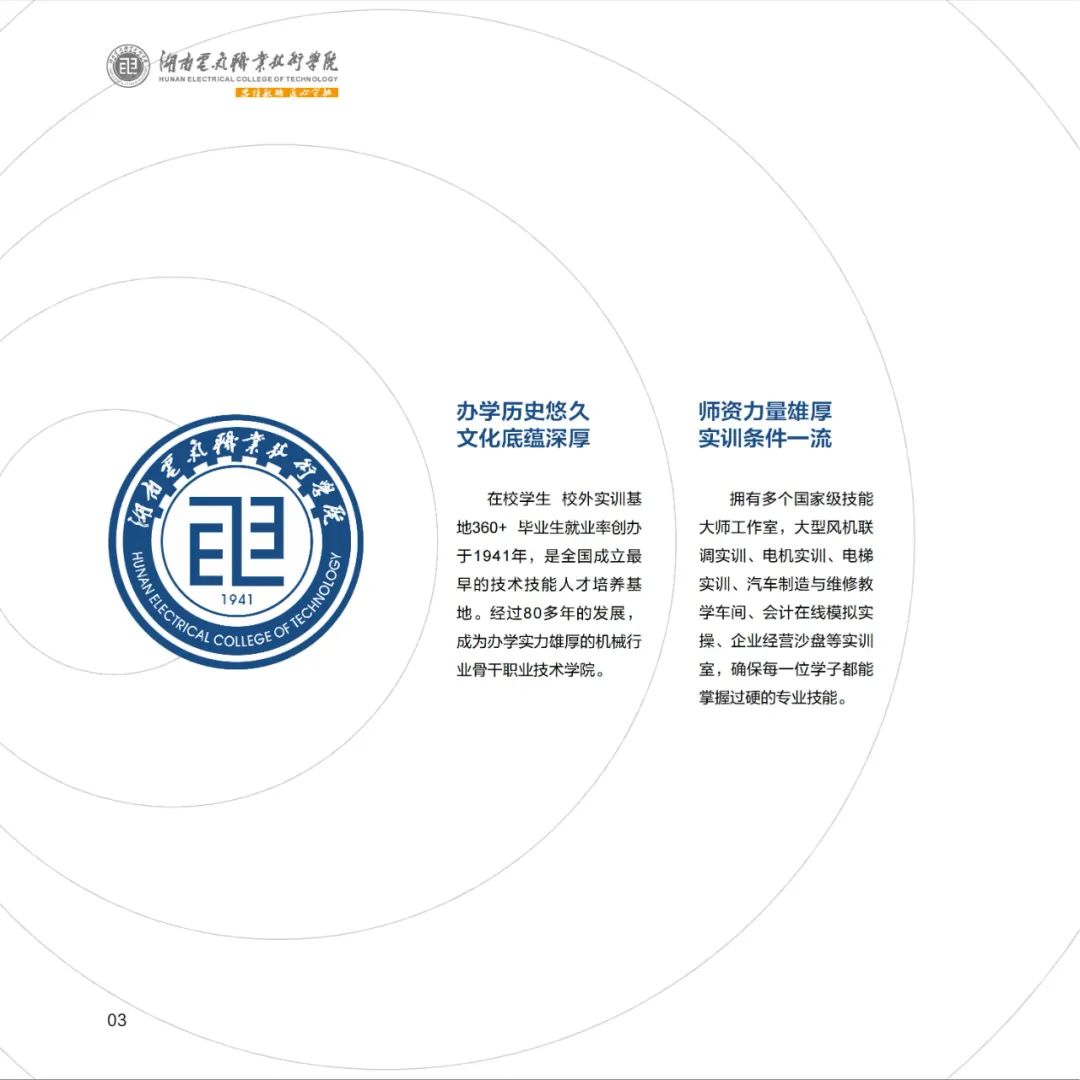Image resolution: width=1080 pixels, height=1080 pixels.
Task: Click the blue glyph at the large seal's center
Action: tap(237, 540)
